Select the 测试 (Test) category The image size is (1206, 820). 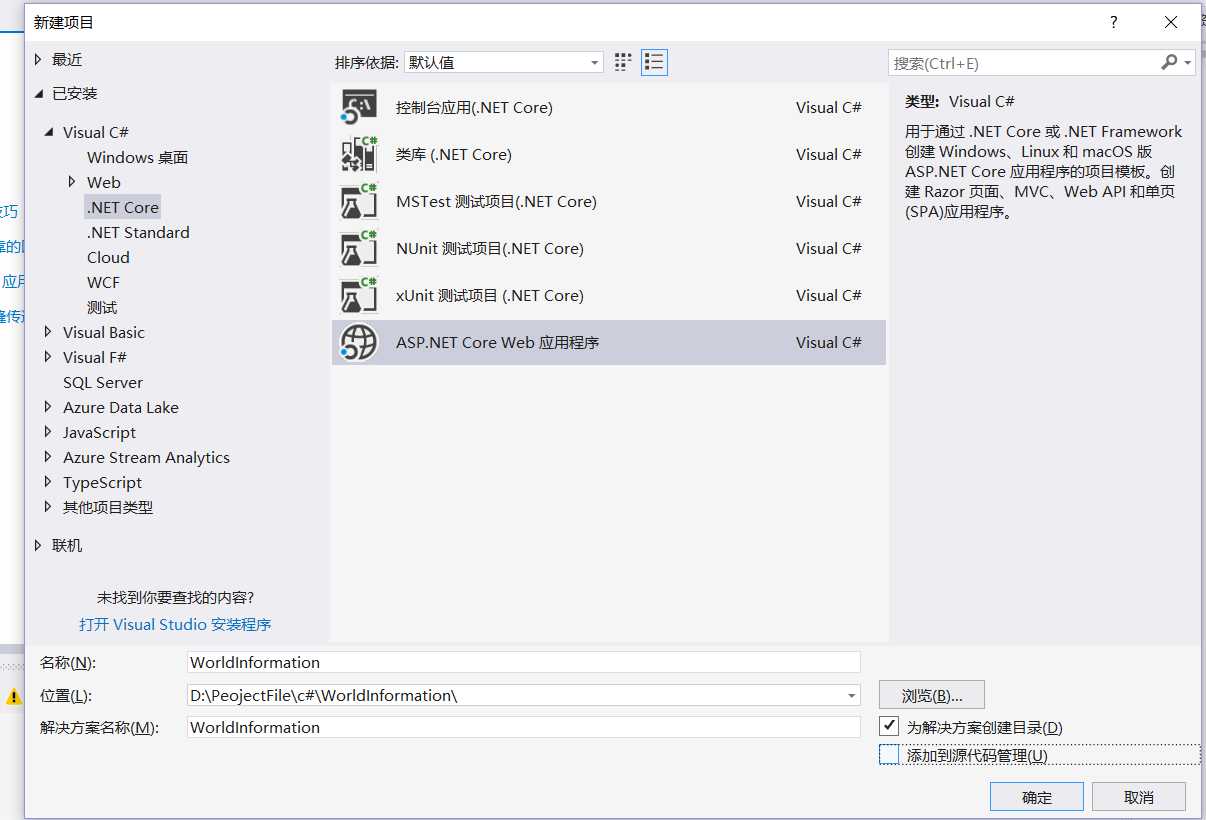tap(102, 307)
